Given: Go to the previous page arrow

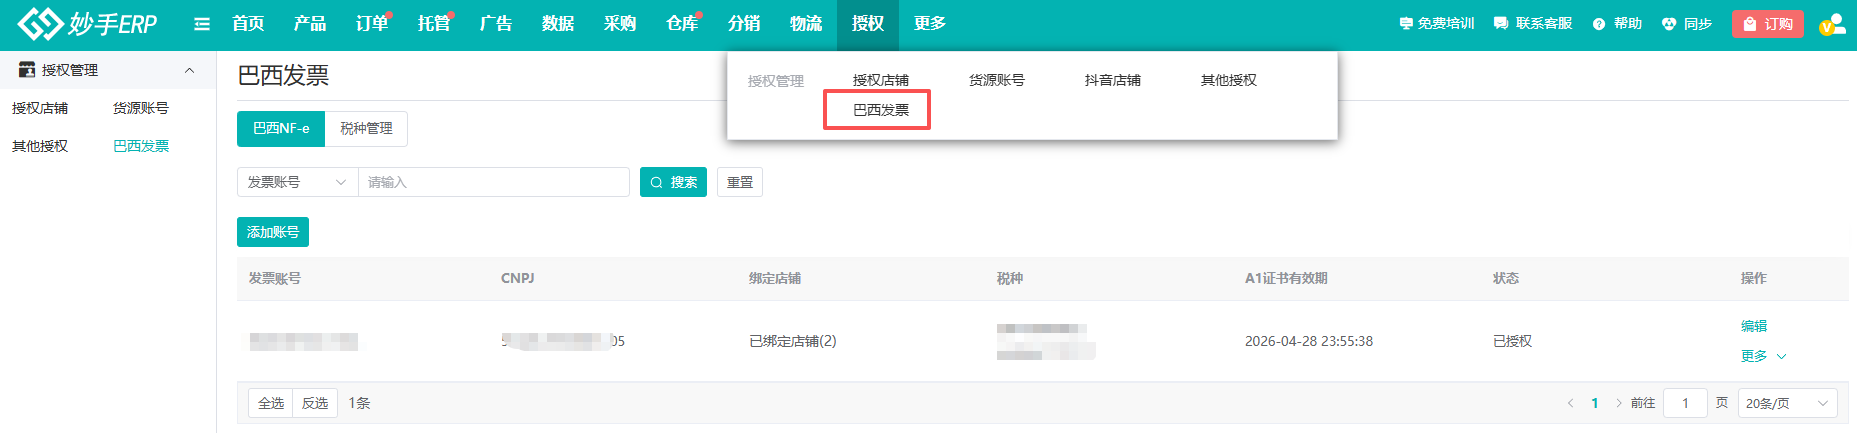Looking at the screenshot, I should [x=1570, y=403].
